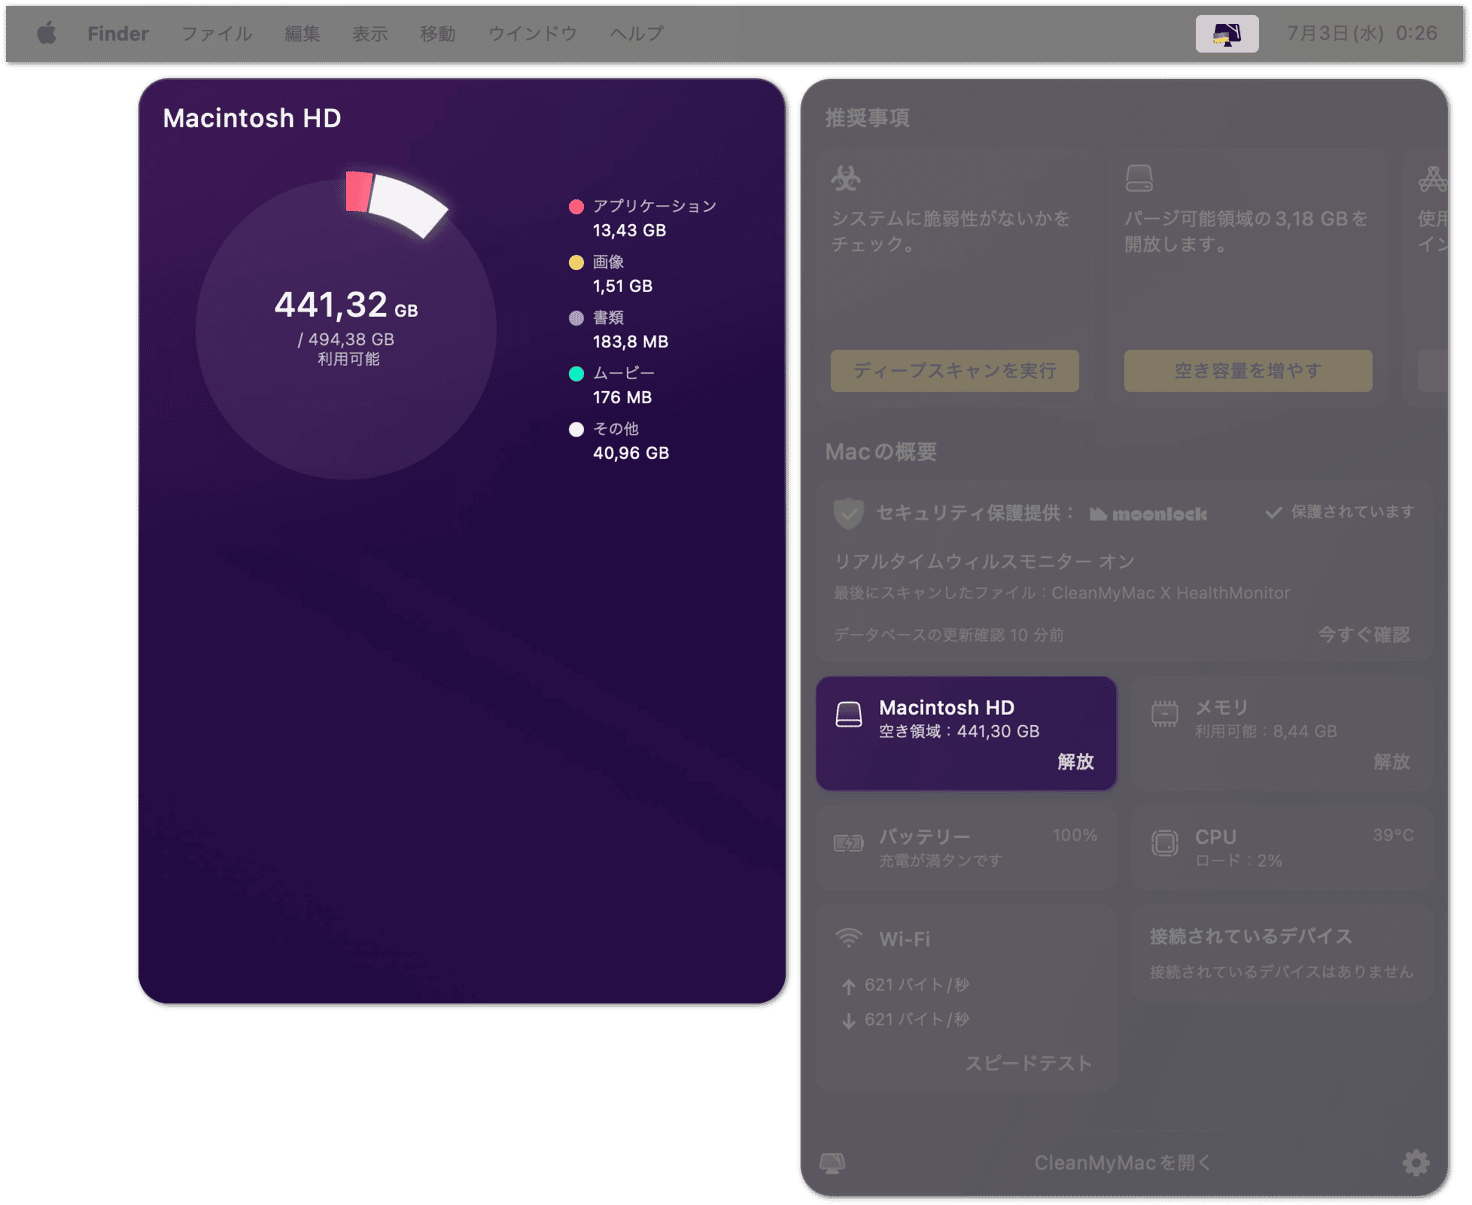Click 解放 in the メモリ card
This screenshot has width=1472, height=1205.
pyautogui.click(x=1392, y=762)
